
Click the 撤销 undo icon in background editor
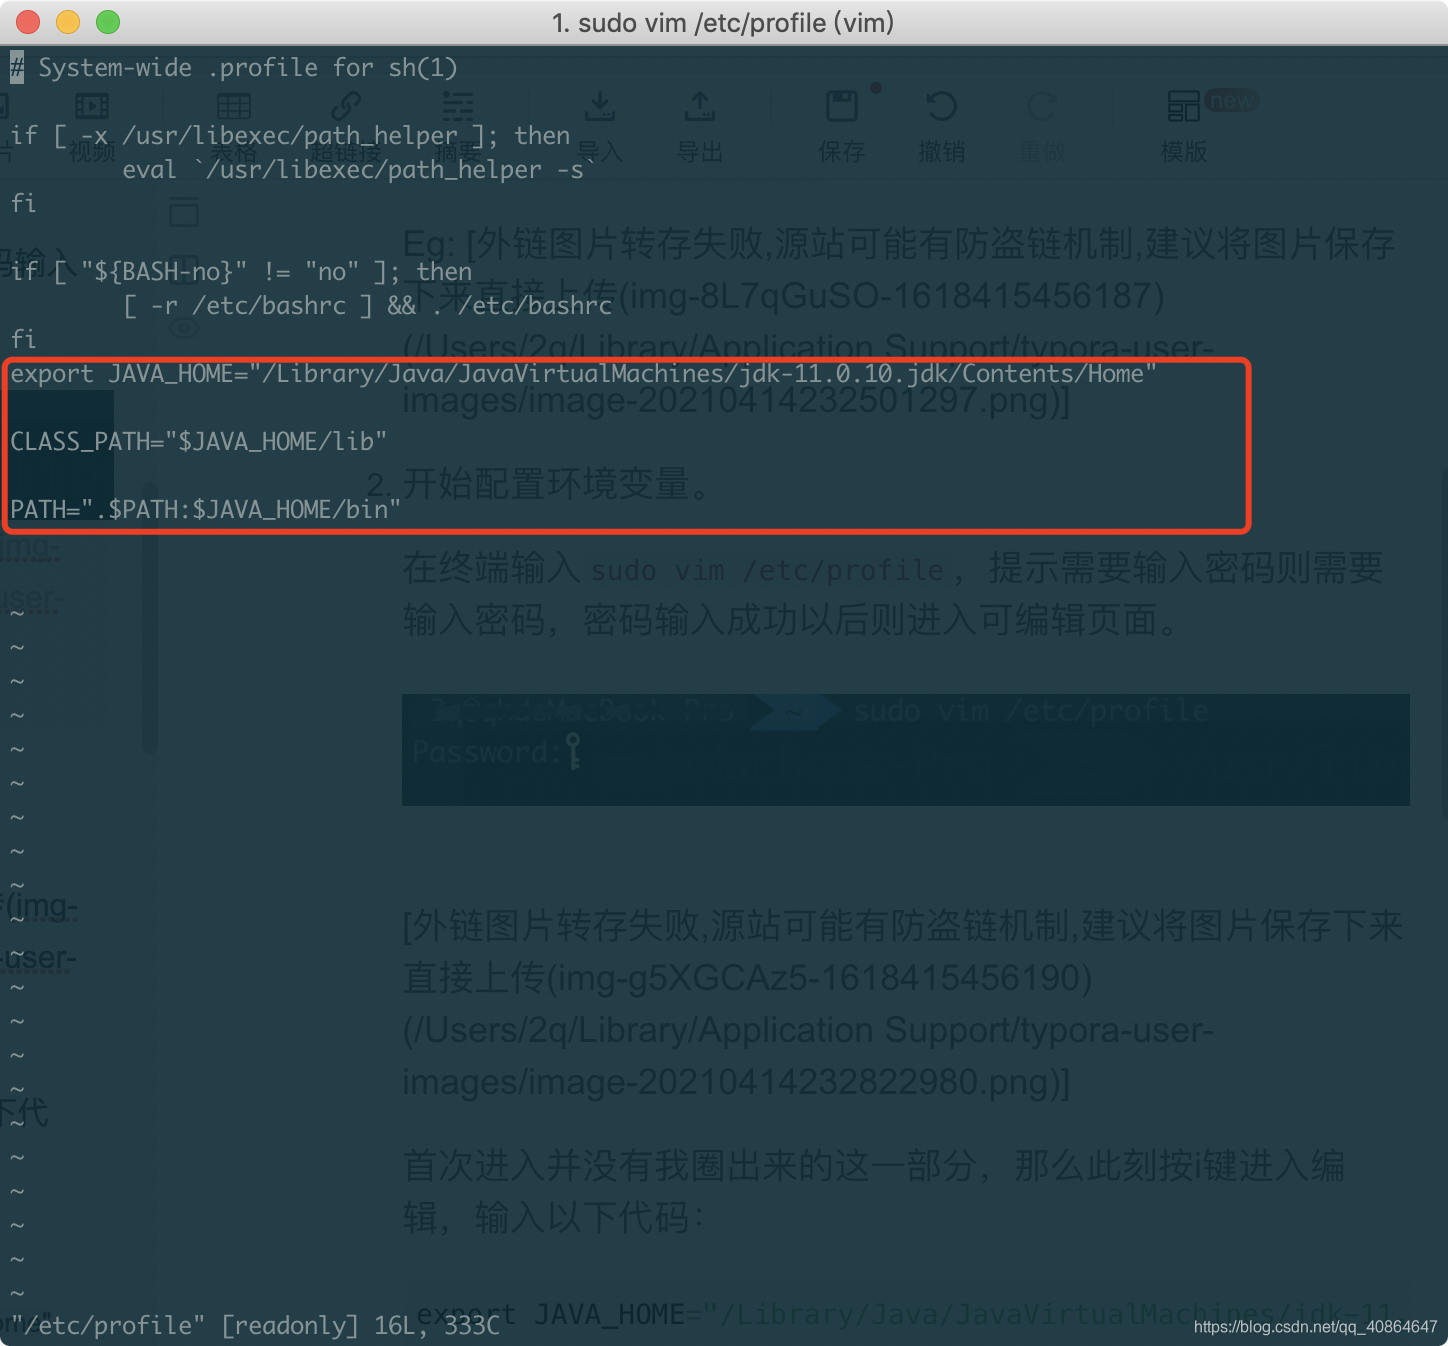coord(942,107)
